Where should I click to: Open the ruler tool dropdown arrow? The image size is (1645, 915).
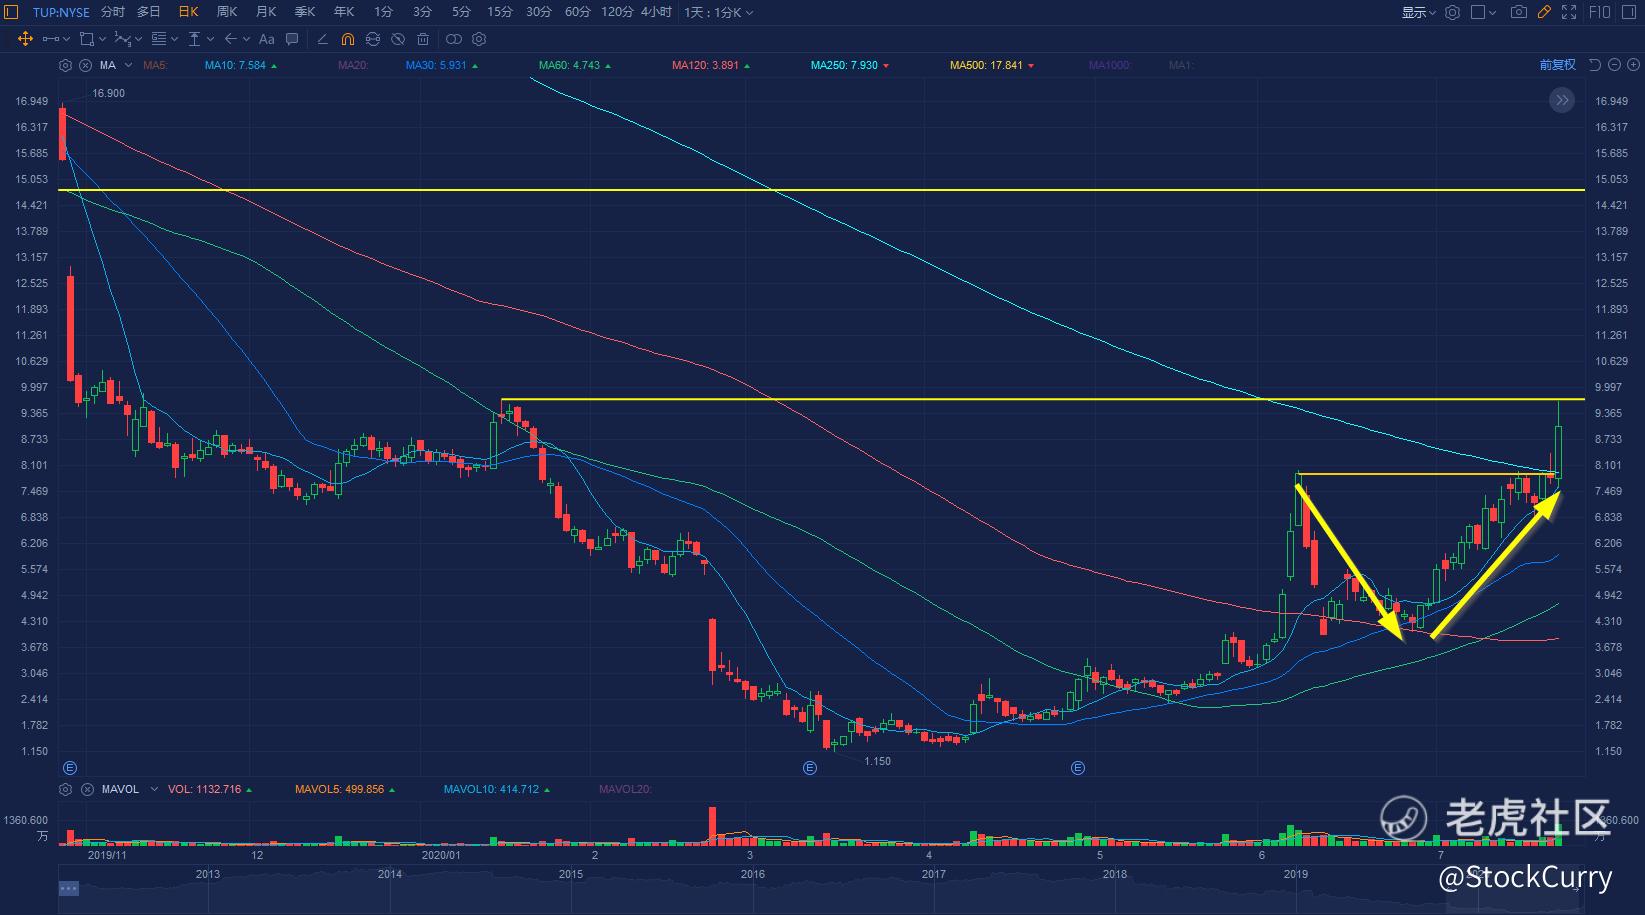click(x=210, y=39)
